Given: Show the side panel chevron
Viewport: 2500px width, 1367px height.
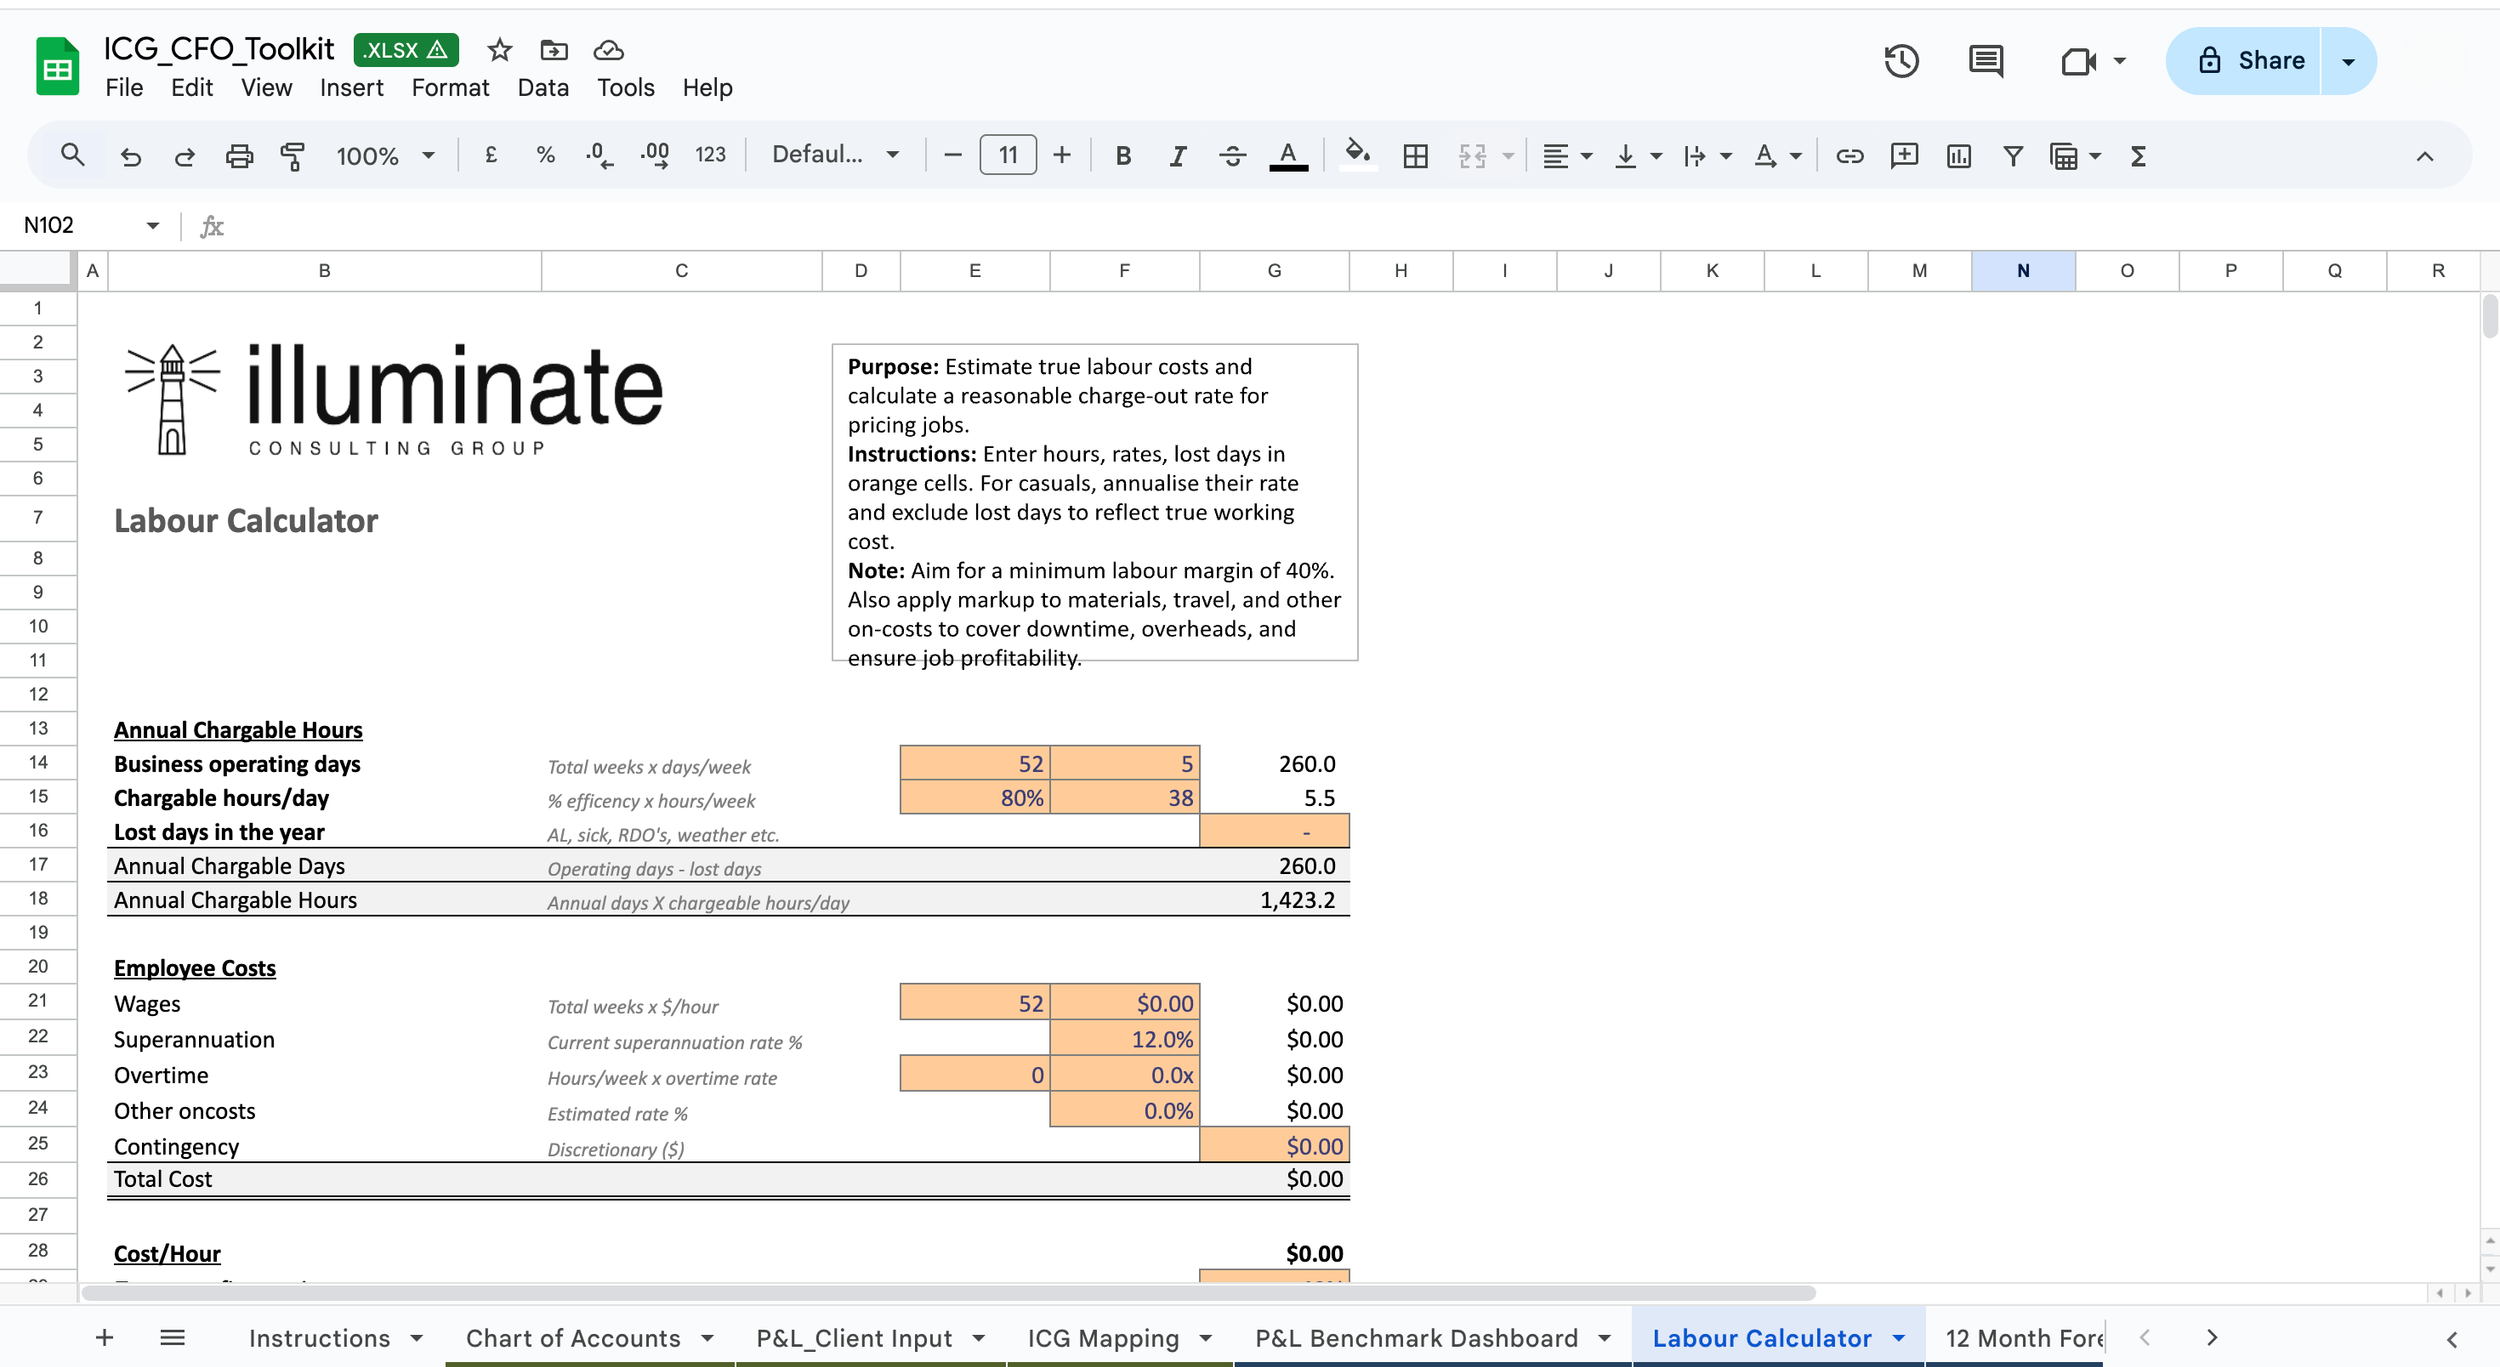Looking at the screenshot, I should tap(2452, 1338).
